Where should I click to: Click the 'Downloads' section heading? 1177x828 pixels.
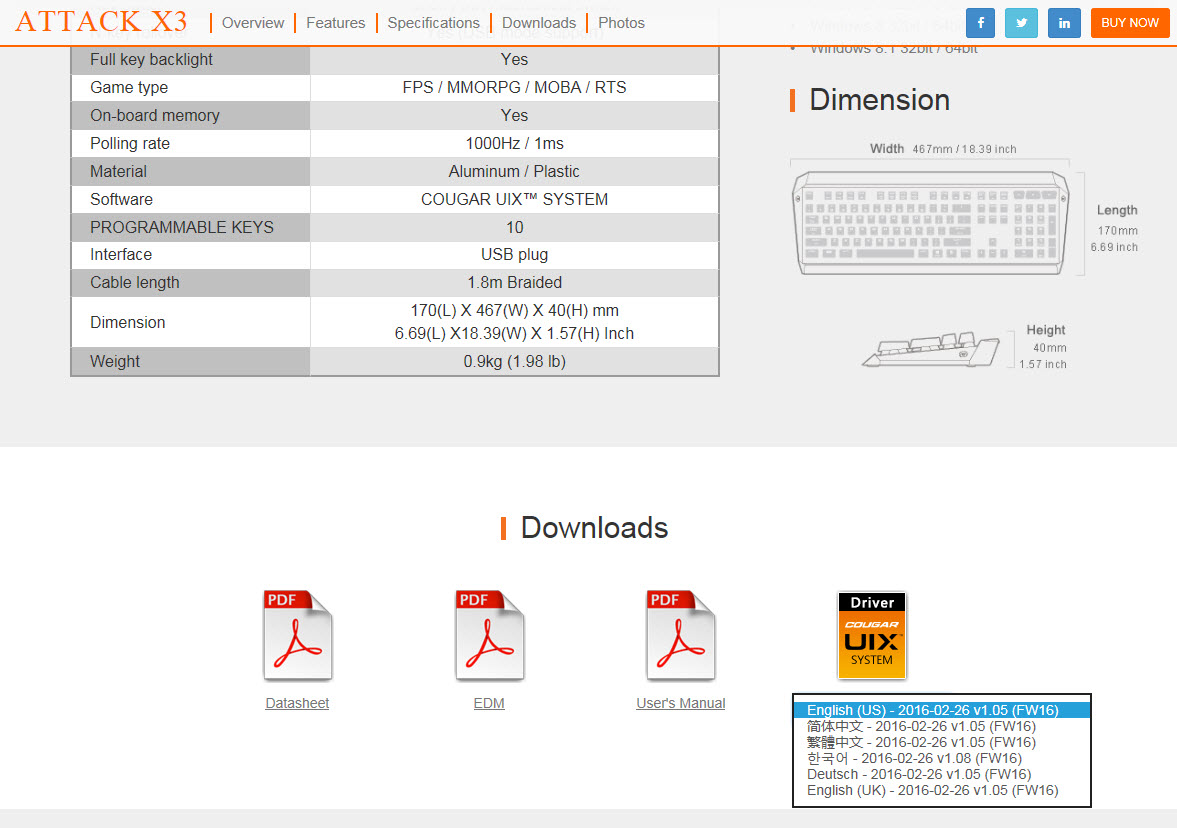tap(595, 528)
